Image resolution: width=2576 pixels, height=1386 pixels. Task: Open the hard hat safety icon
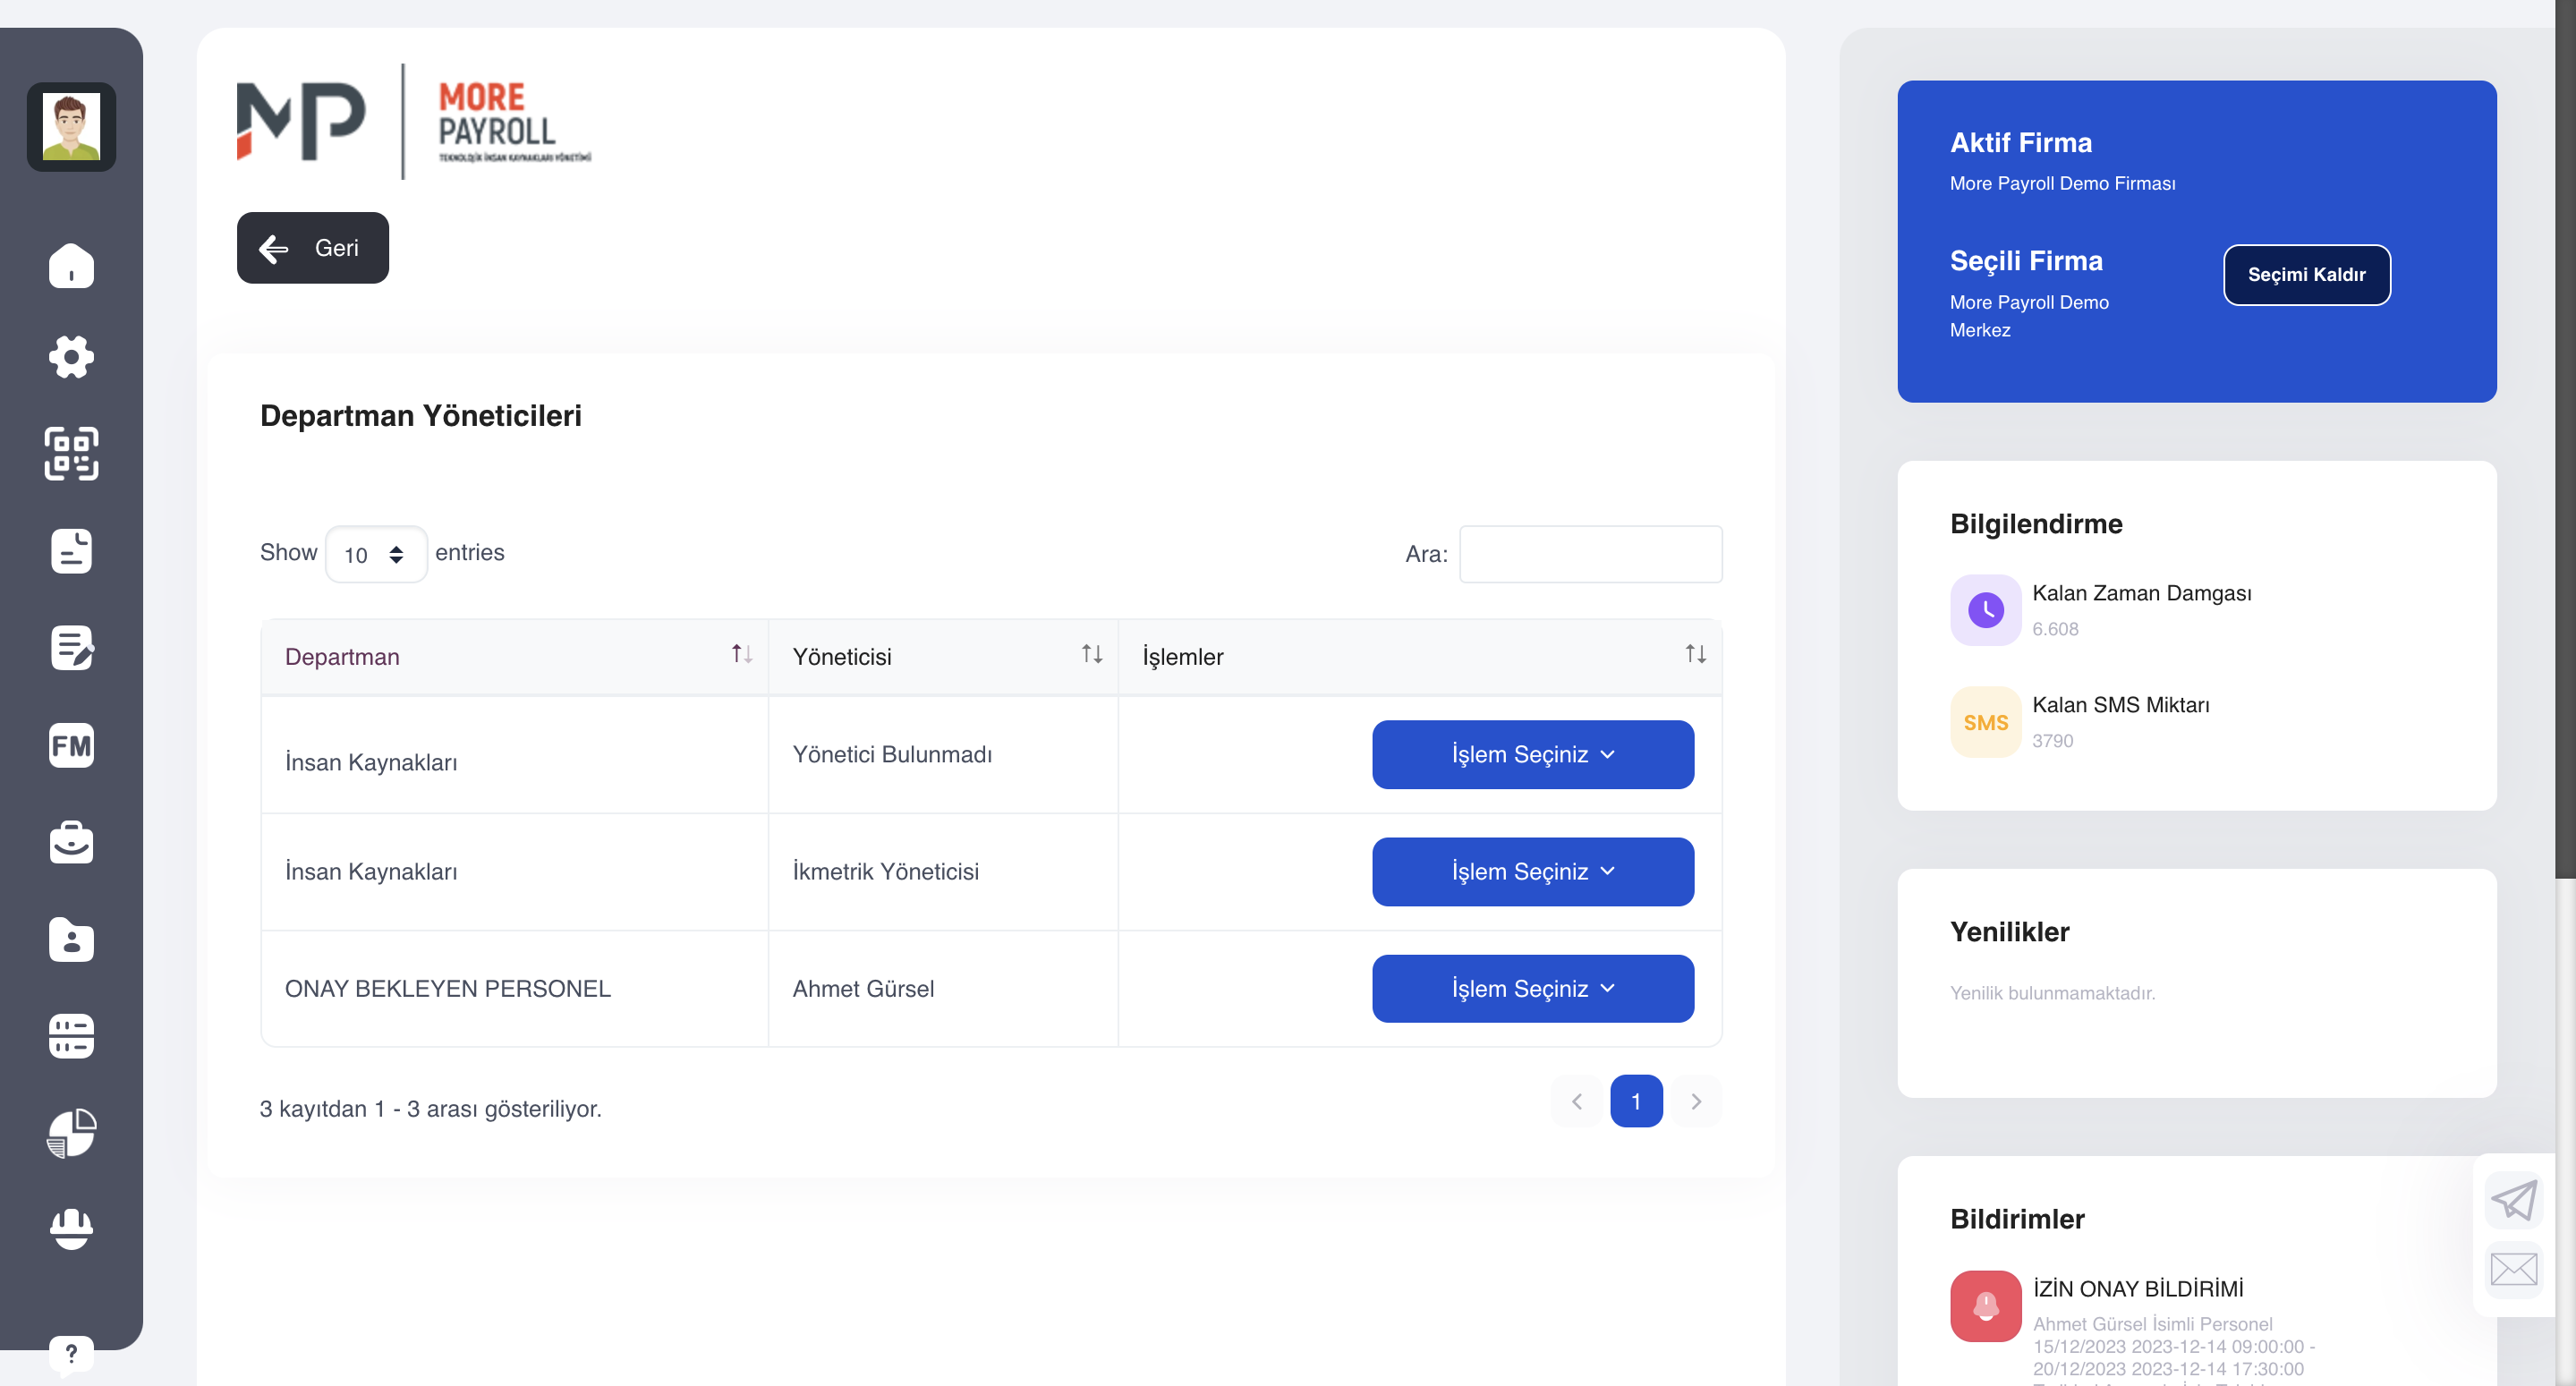pyautogui.click(x=71, y=1228)
